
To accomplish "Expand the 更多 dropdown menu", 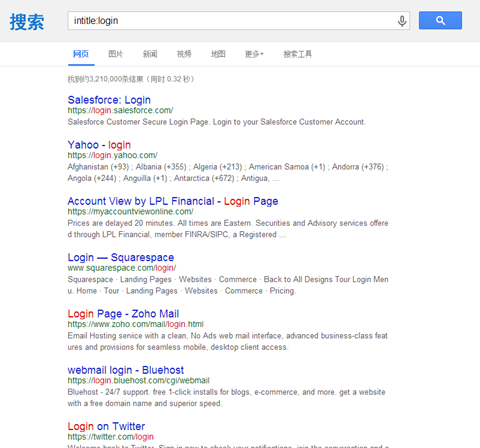I will point(254,54).
